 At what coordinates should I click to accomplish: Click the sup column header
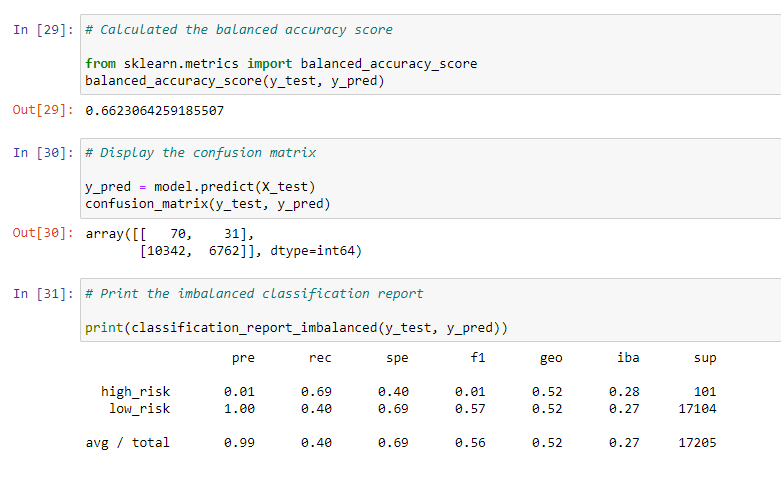pyautogui.click(x=705, y=359)
